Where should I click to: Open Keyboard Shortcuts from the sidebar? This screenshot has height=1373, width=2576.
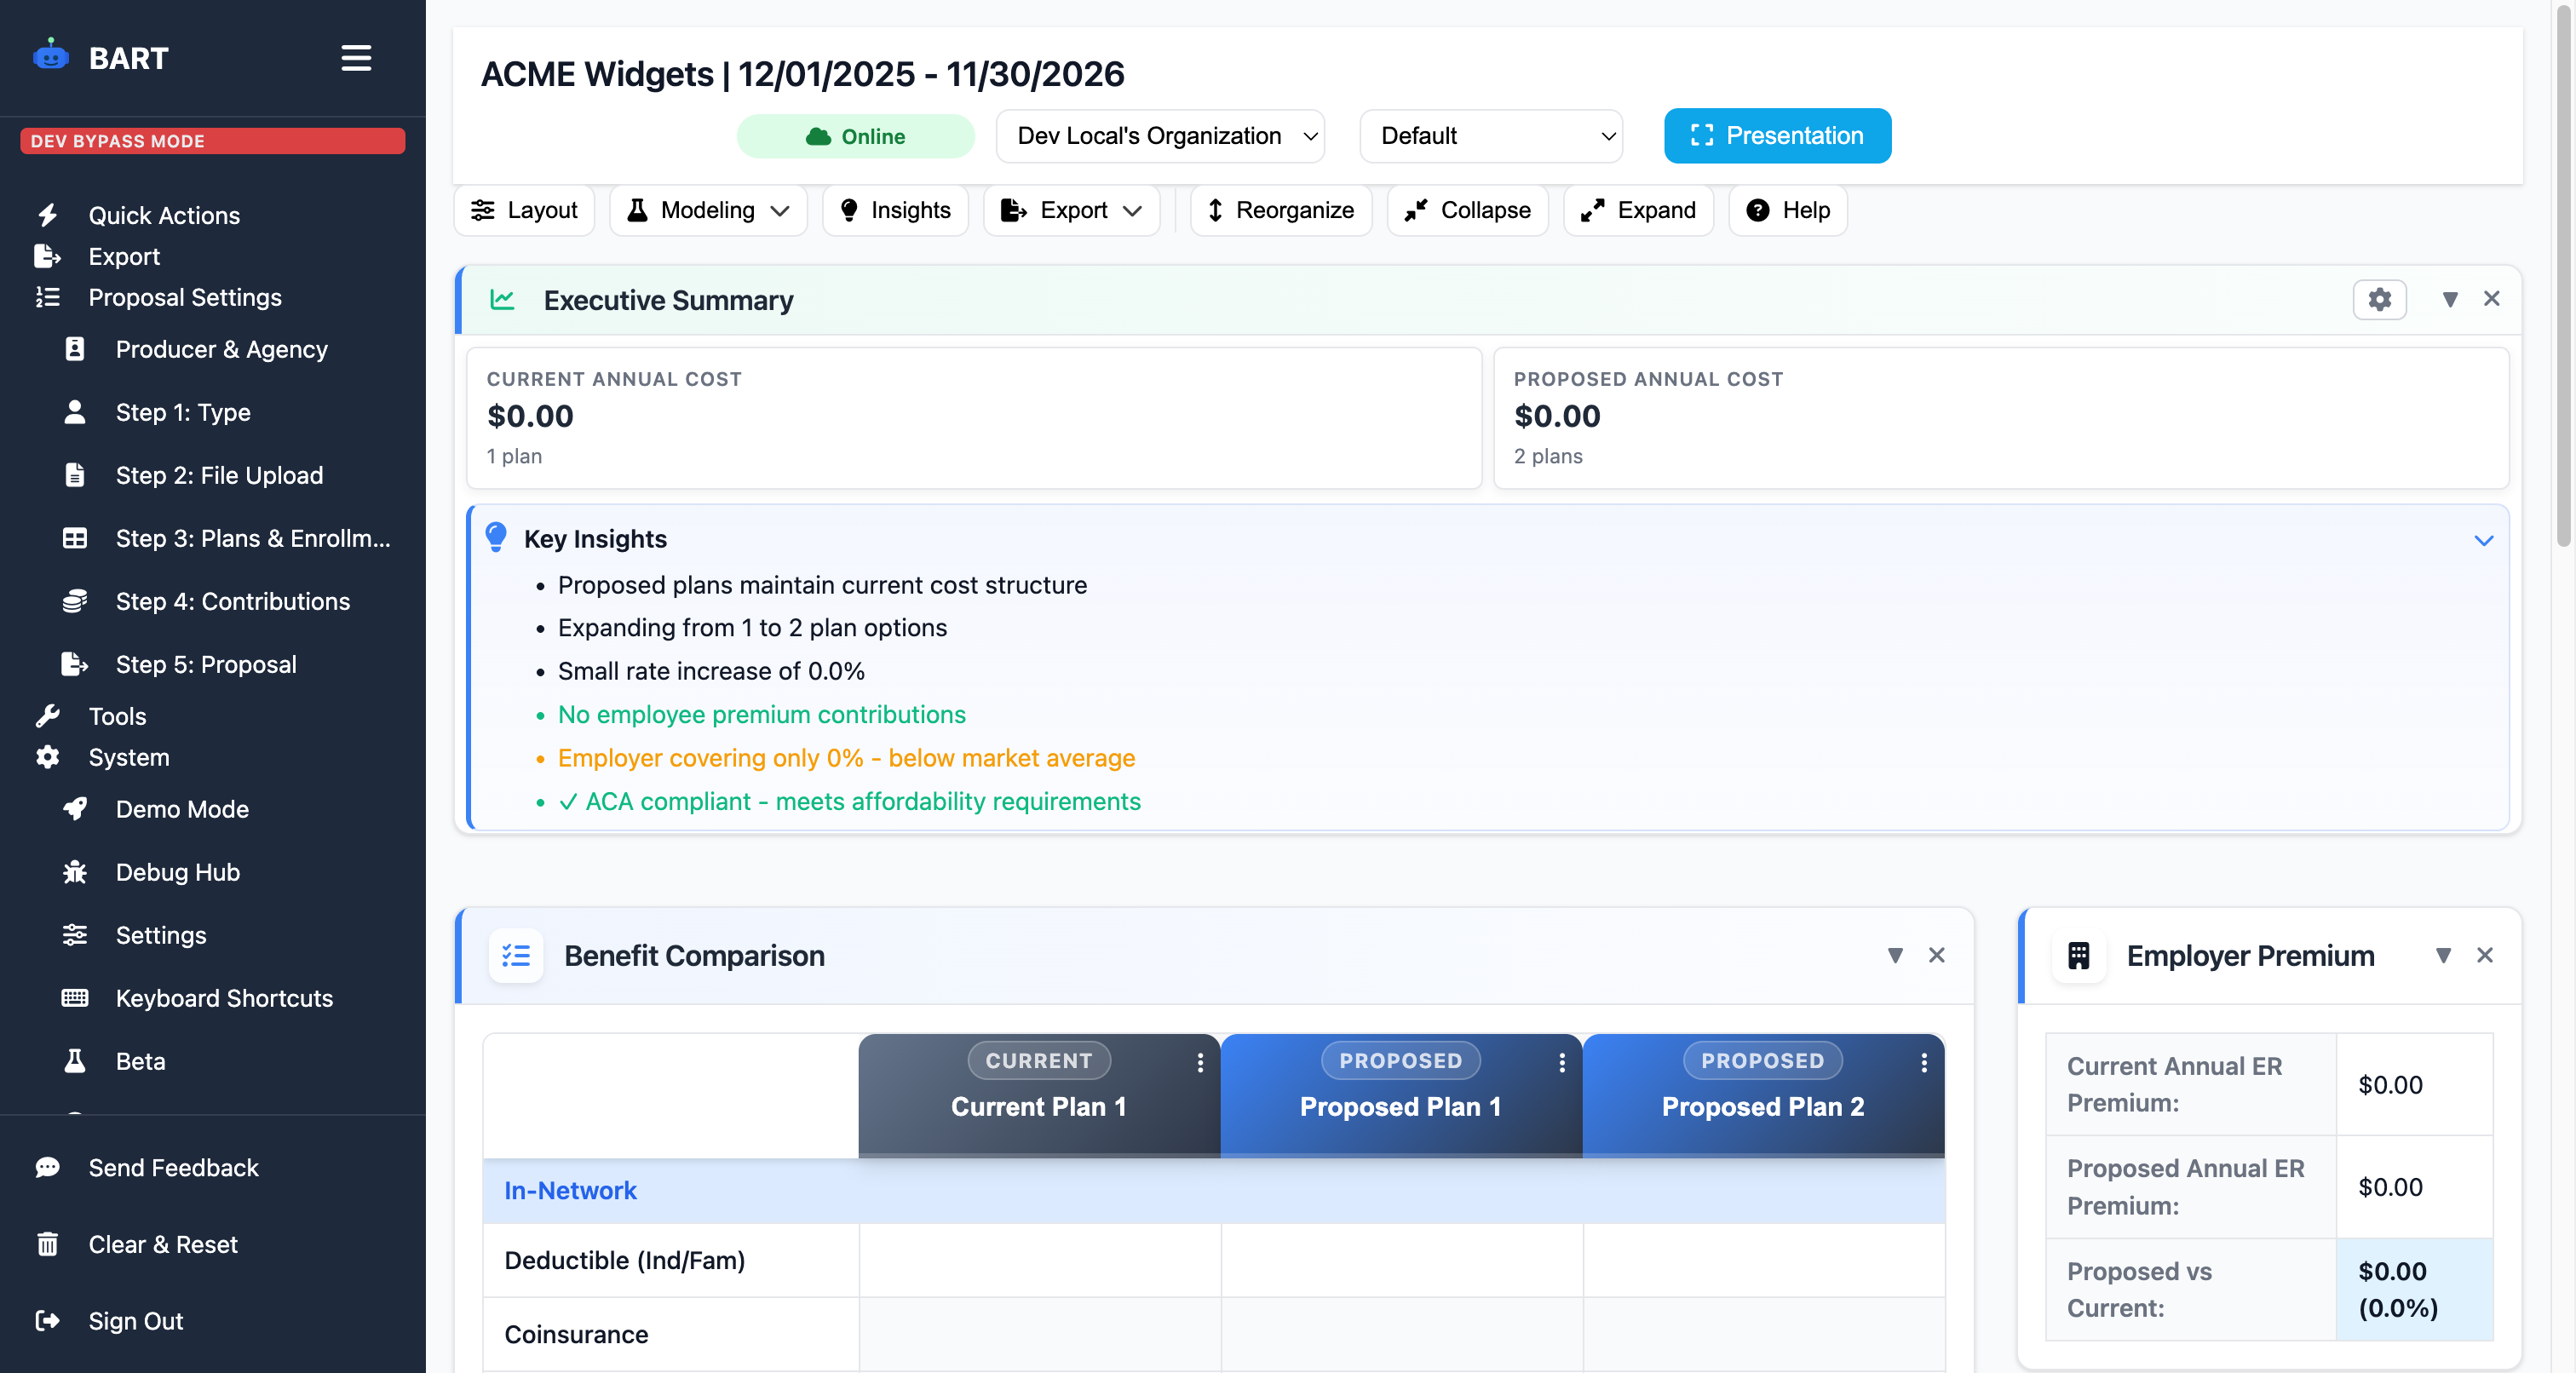click(x=223, y=997)
